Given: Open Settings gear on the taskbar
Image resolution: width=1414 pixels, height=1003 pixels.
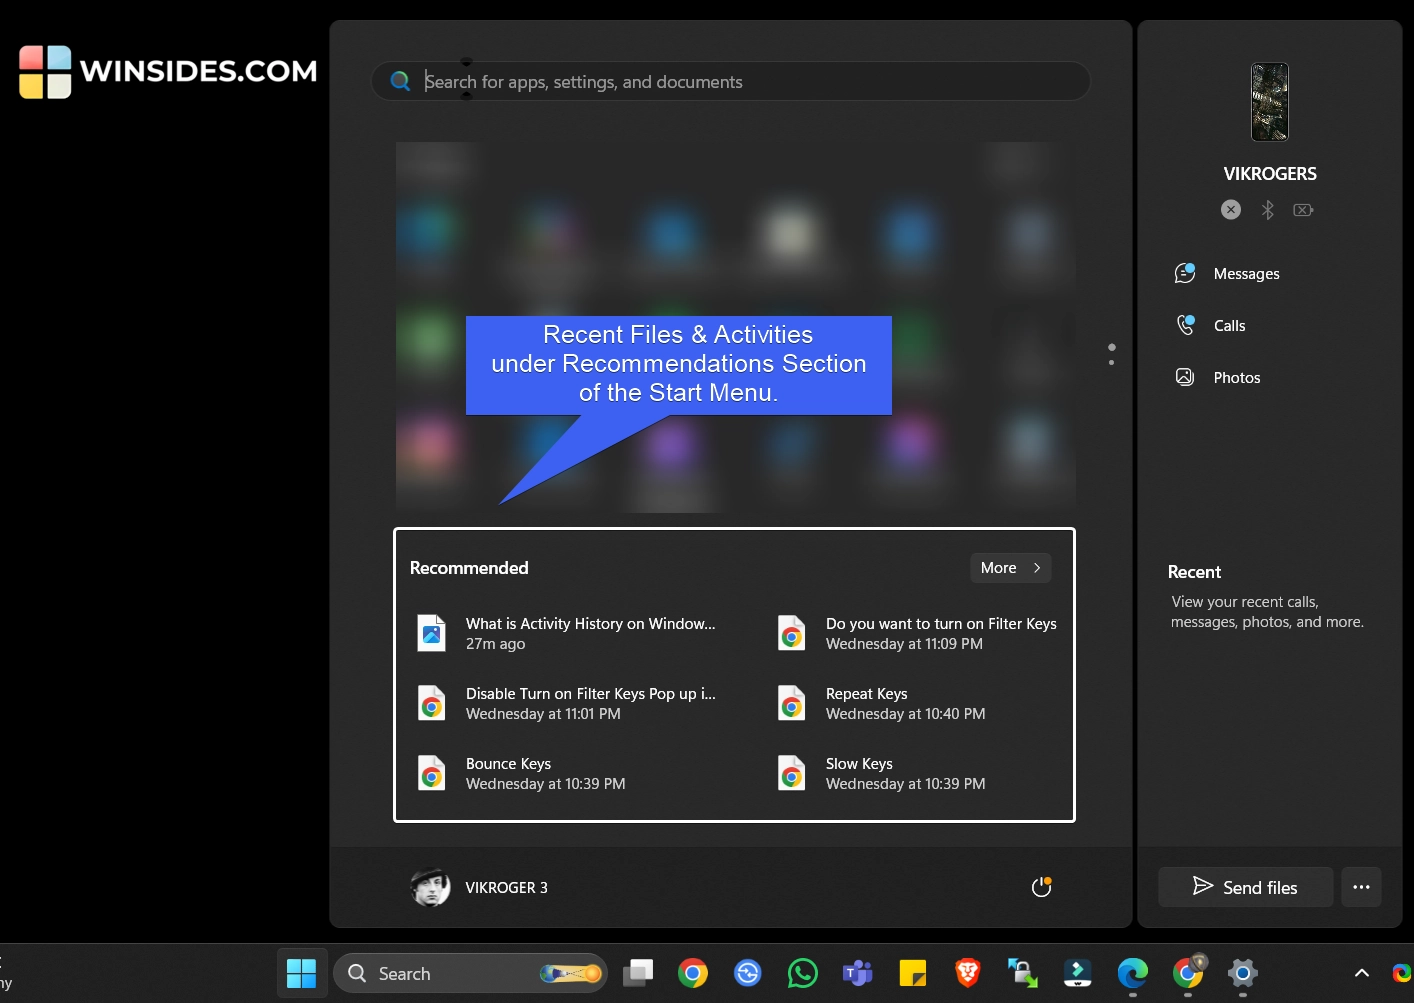Looking at the screenshot, I should tap(1243, 973).
